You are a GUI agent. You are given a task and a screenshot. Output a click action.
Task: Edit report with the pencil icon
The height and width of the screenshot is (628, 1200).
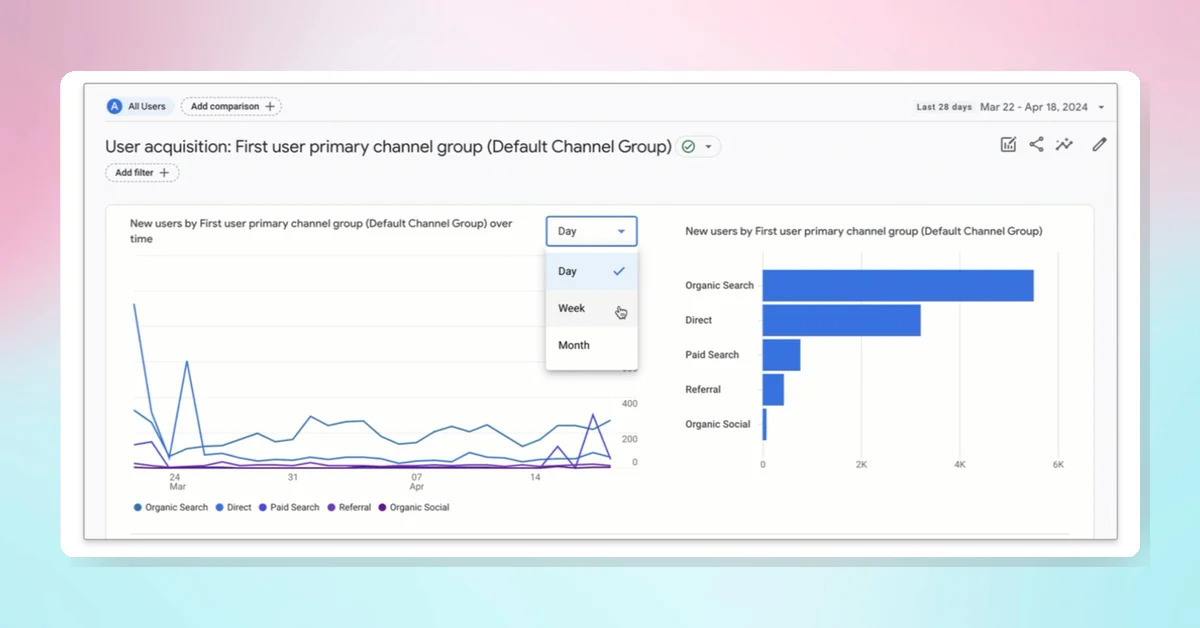tap(1099, 144)
